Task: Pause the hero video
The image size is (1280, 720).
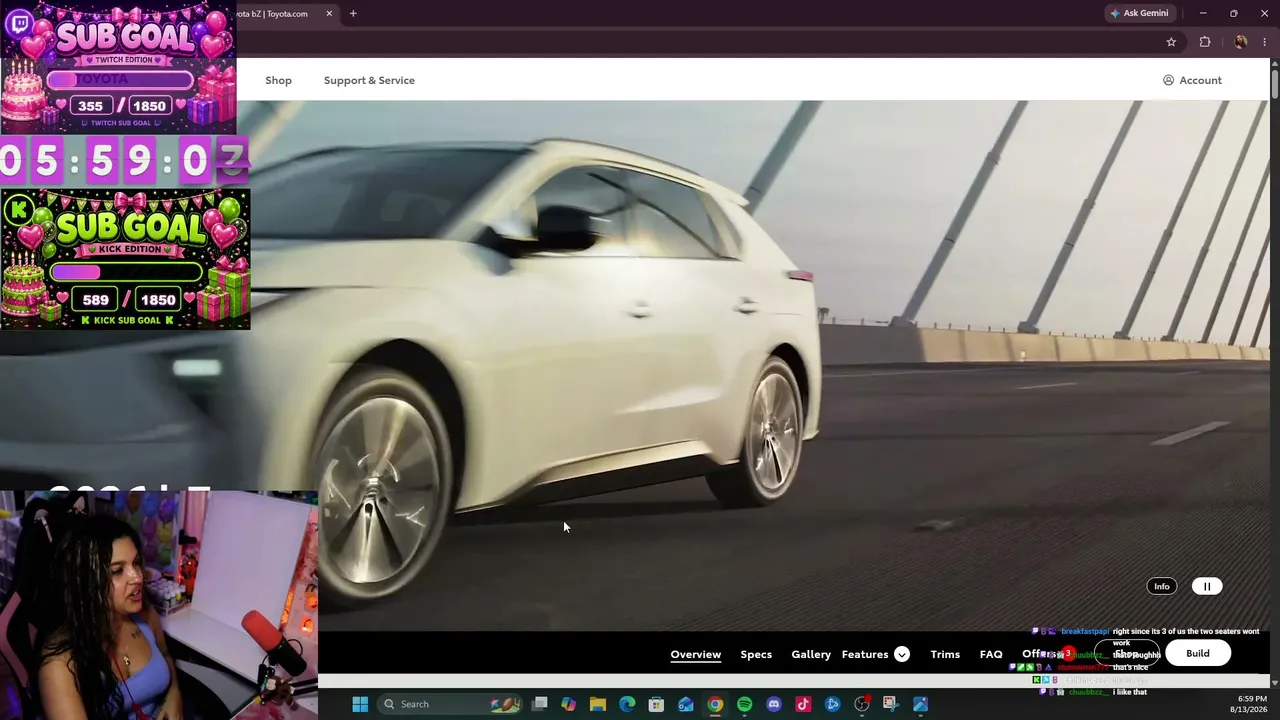Action: [x=1207, y=587]
